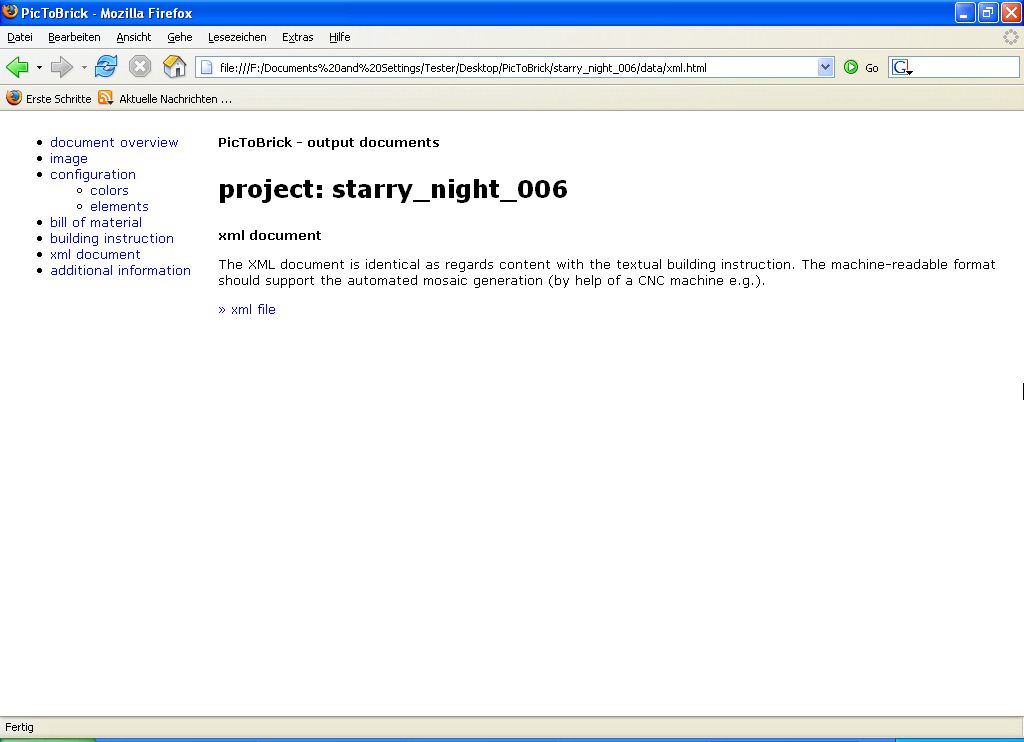Screen dimensions: 1024x742
Task: Click the PicToBrick - output documents heading
Action: [328, 142]
